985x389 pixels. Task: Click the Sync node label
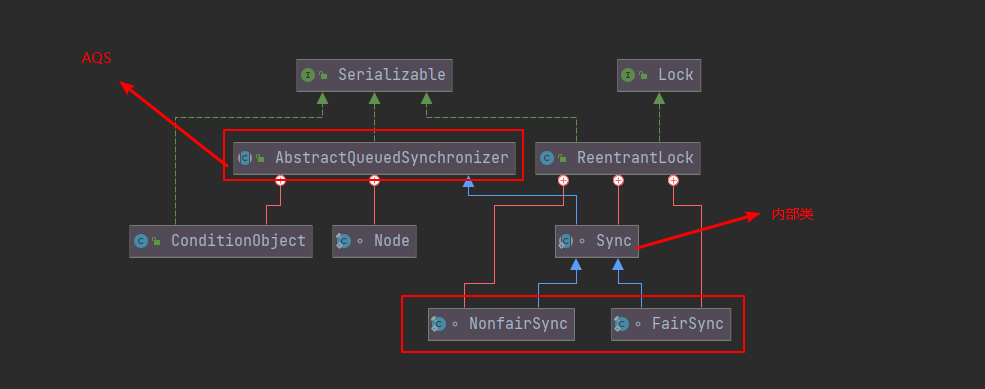614,241
